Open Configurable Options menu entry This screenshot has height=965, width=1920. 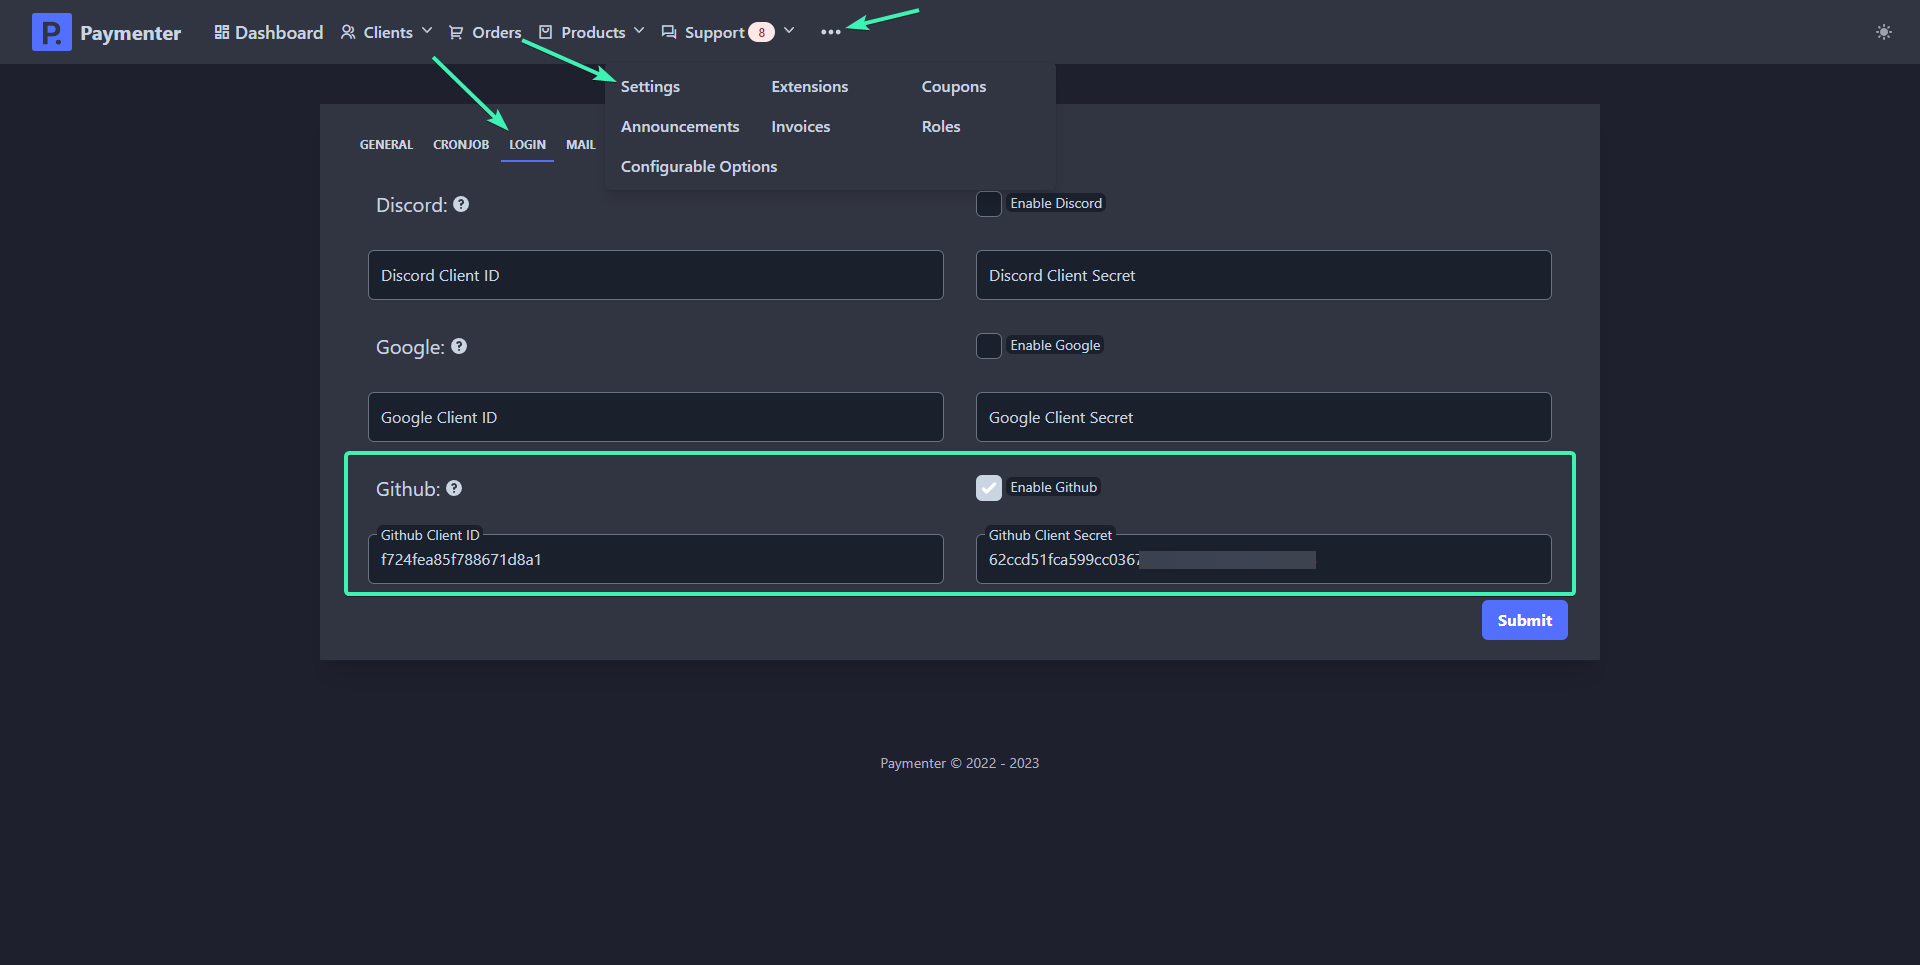699,167
